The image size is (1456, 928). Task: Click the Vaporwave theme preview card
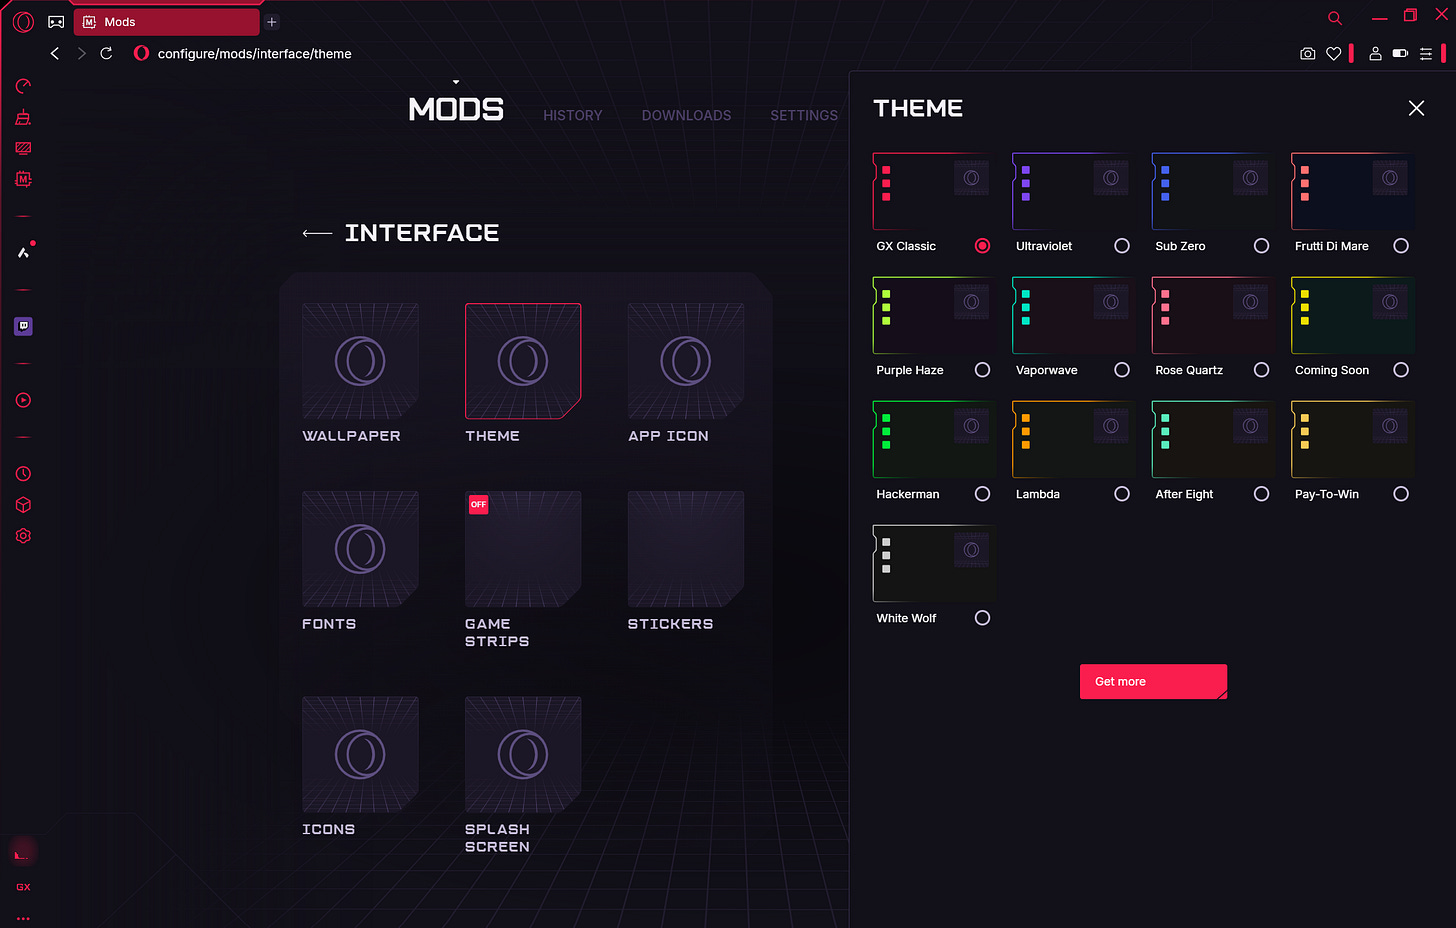pos(1074,316)
